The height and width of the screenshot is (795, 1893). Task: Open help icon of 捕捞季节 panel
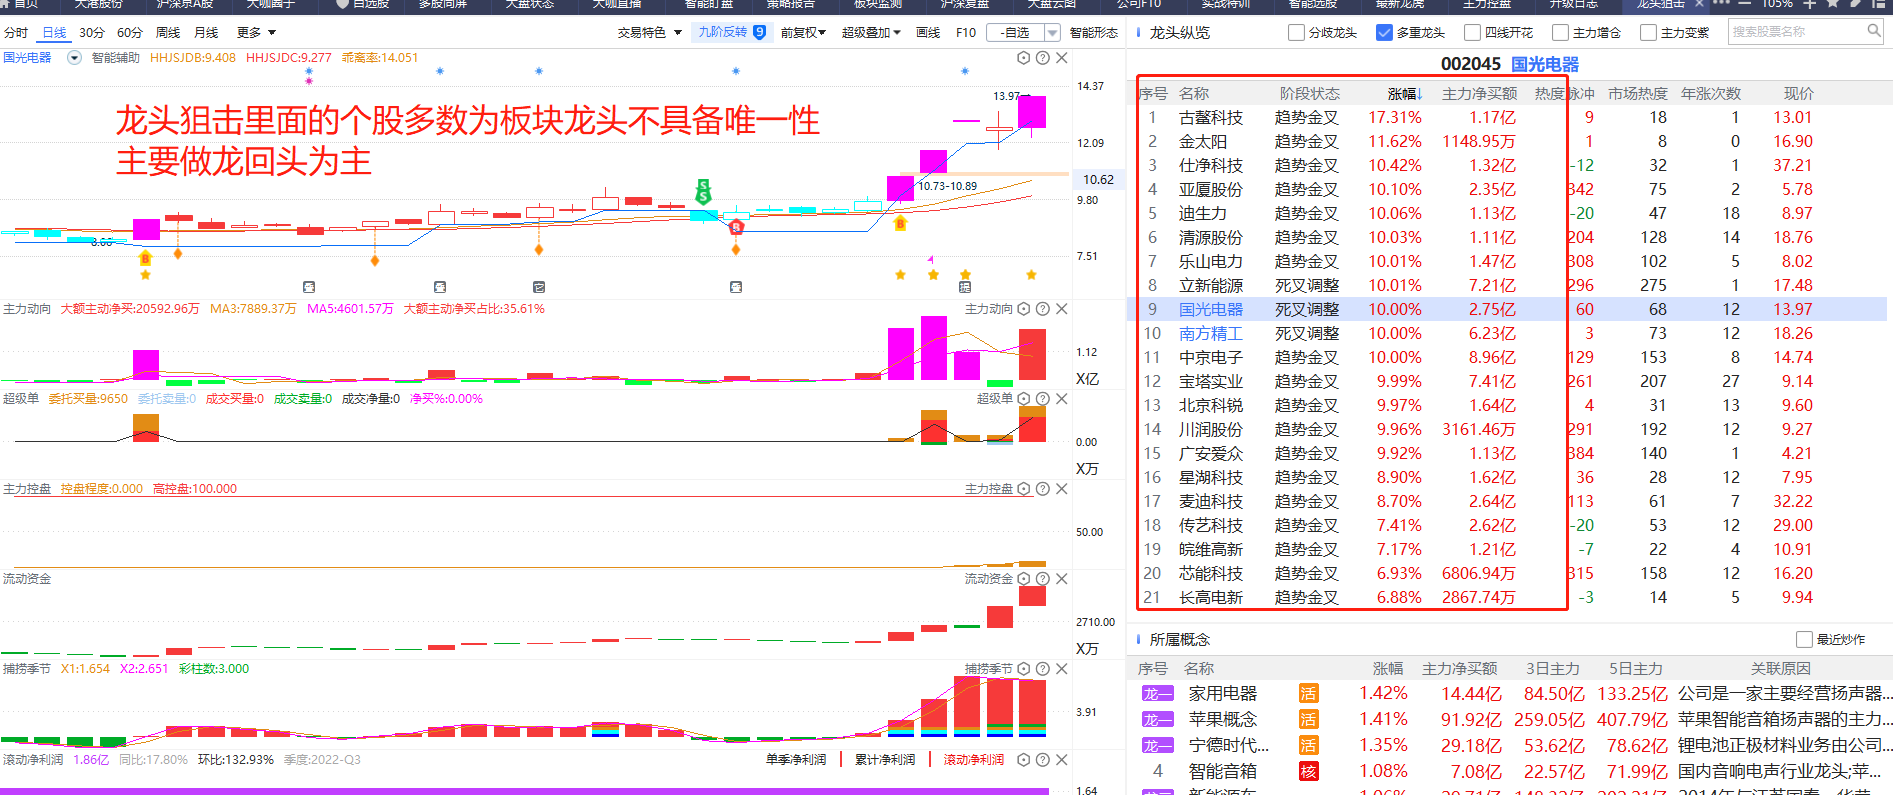pyautogui.click(x=1042, y=669)
